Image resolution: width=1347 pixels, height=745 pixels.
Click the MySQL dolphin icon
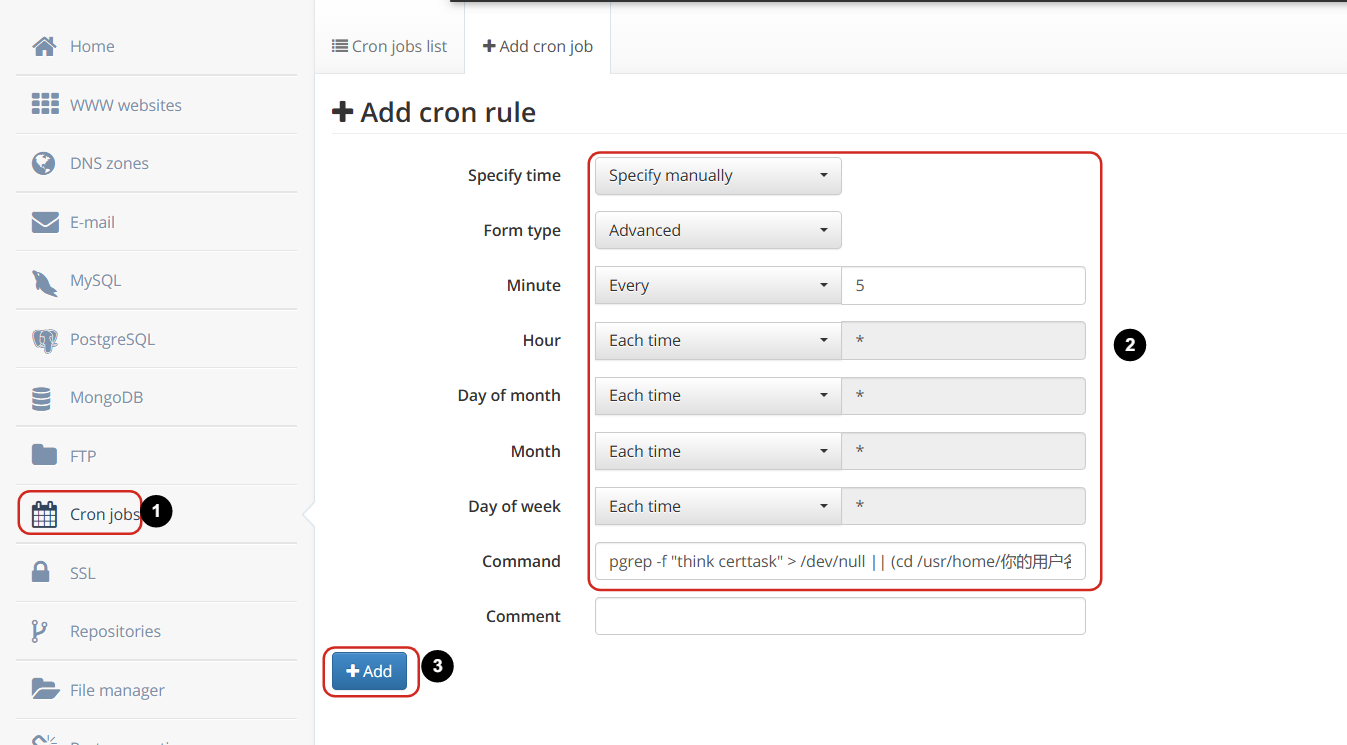tap(44, 281)
